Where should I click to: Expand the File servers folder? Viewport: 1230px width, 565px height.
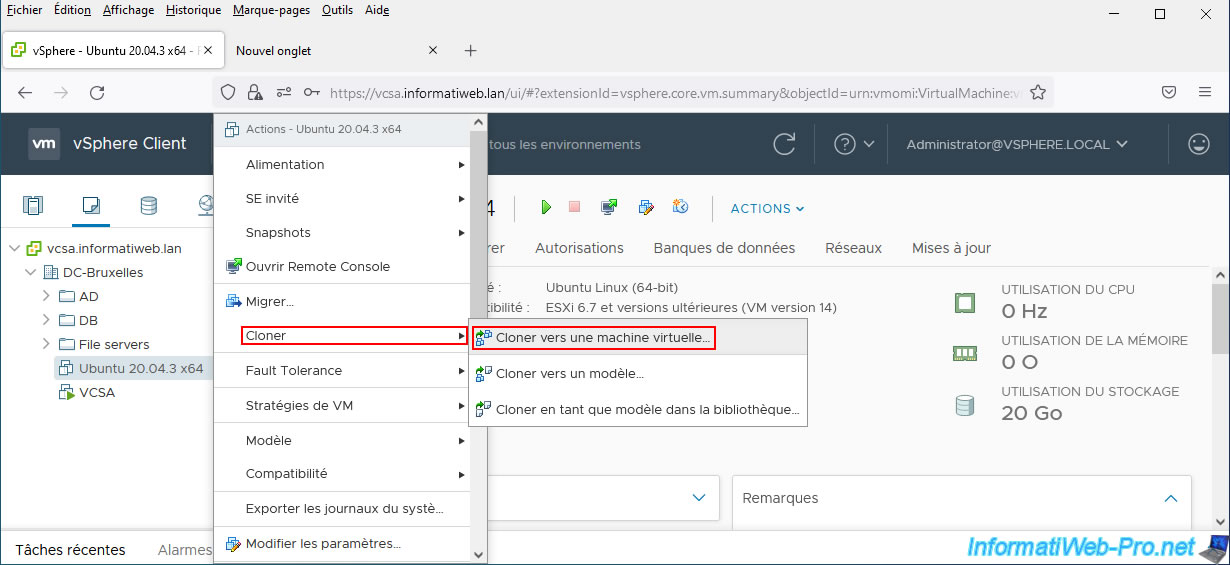point(46,344)
